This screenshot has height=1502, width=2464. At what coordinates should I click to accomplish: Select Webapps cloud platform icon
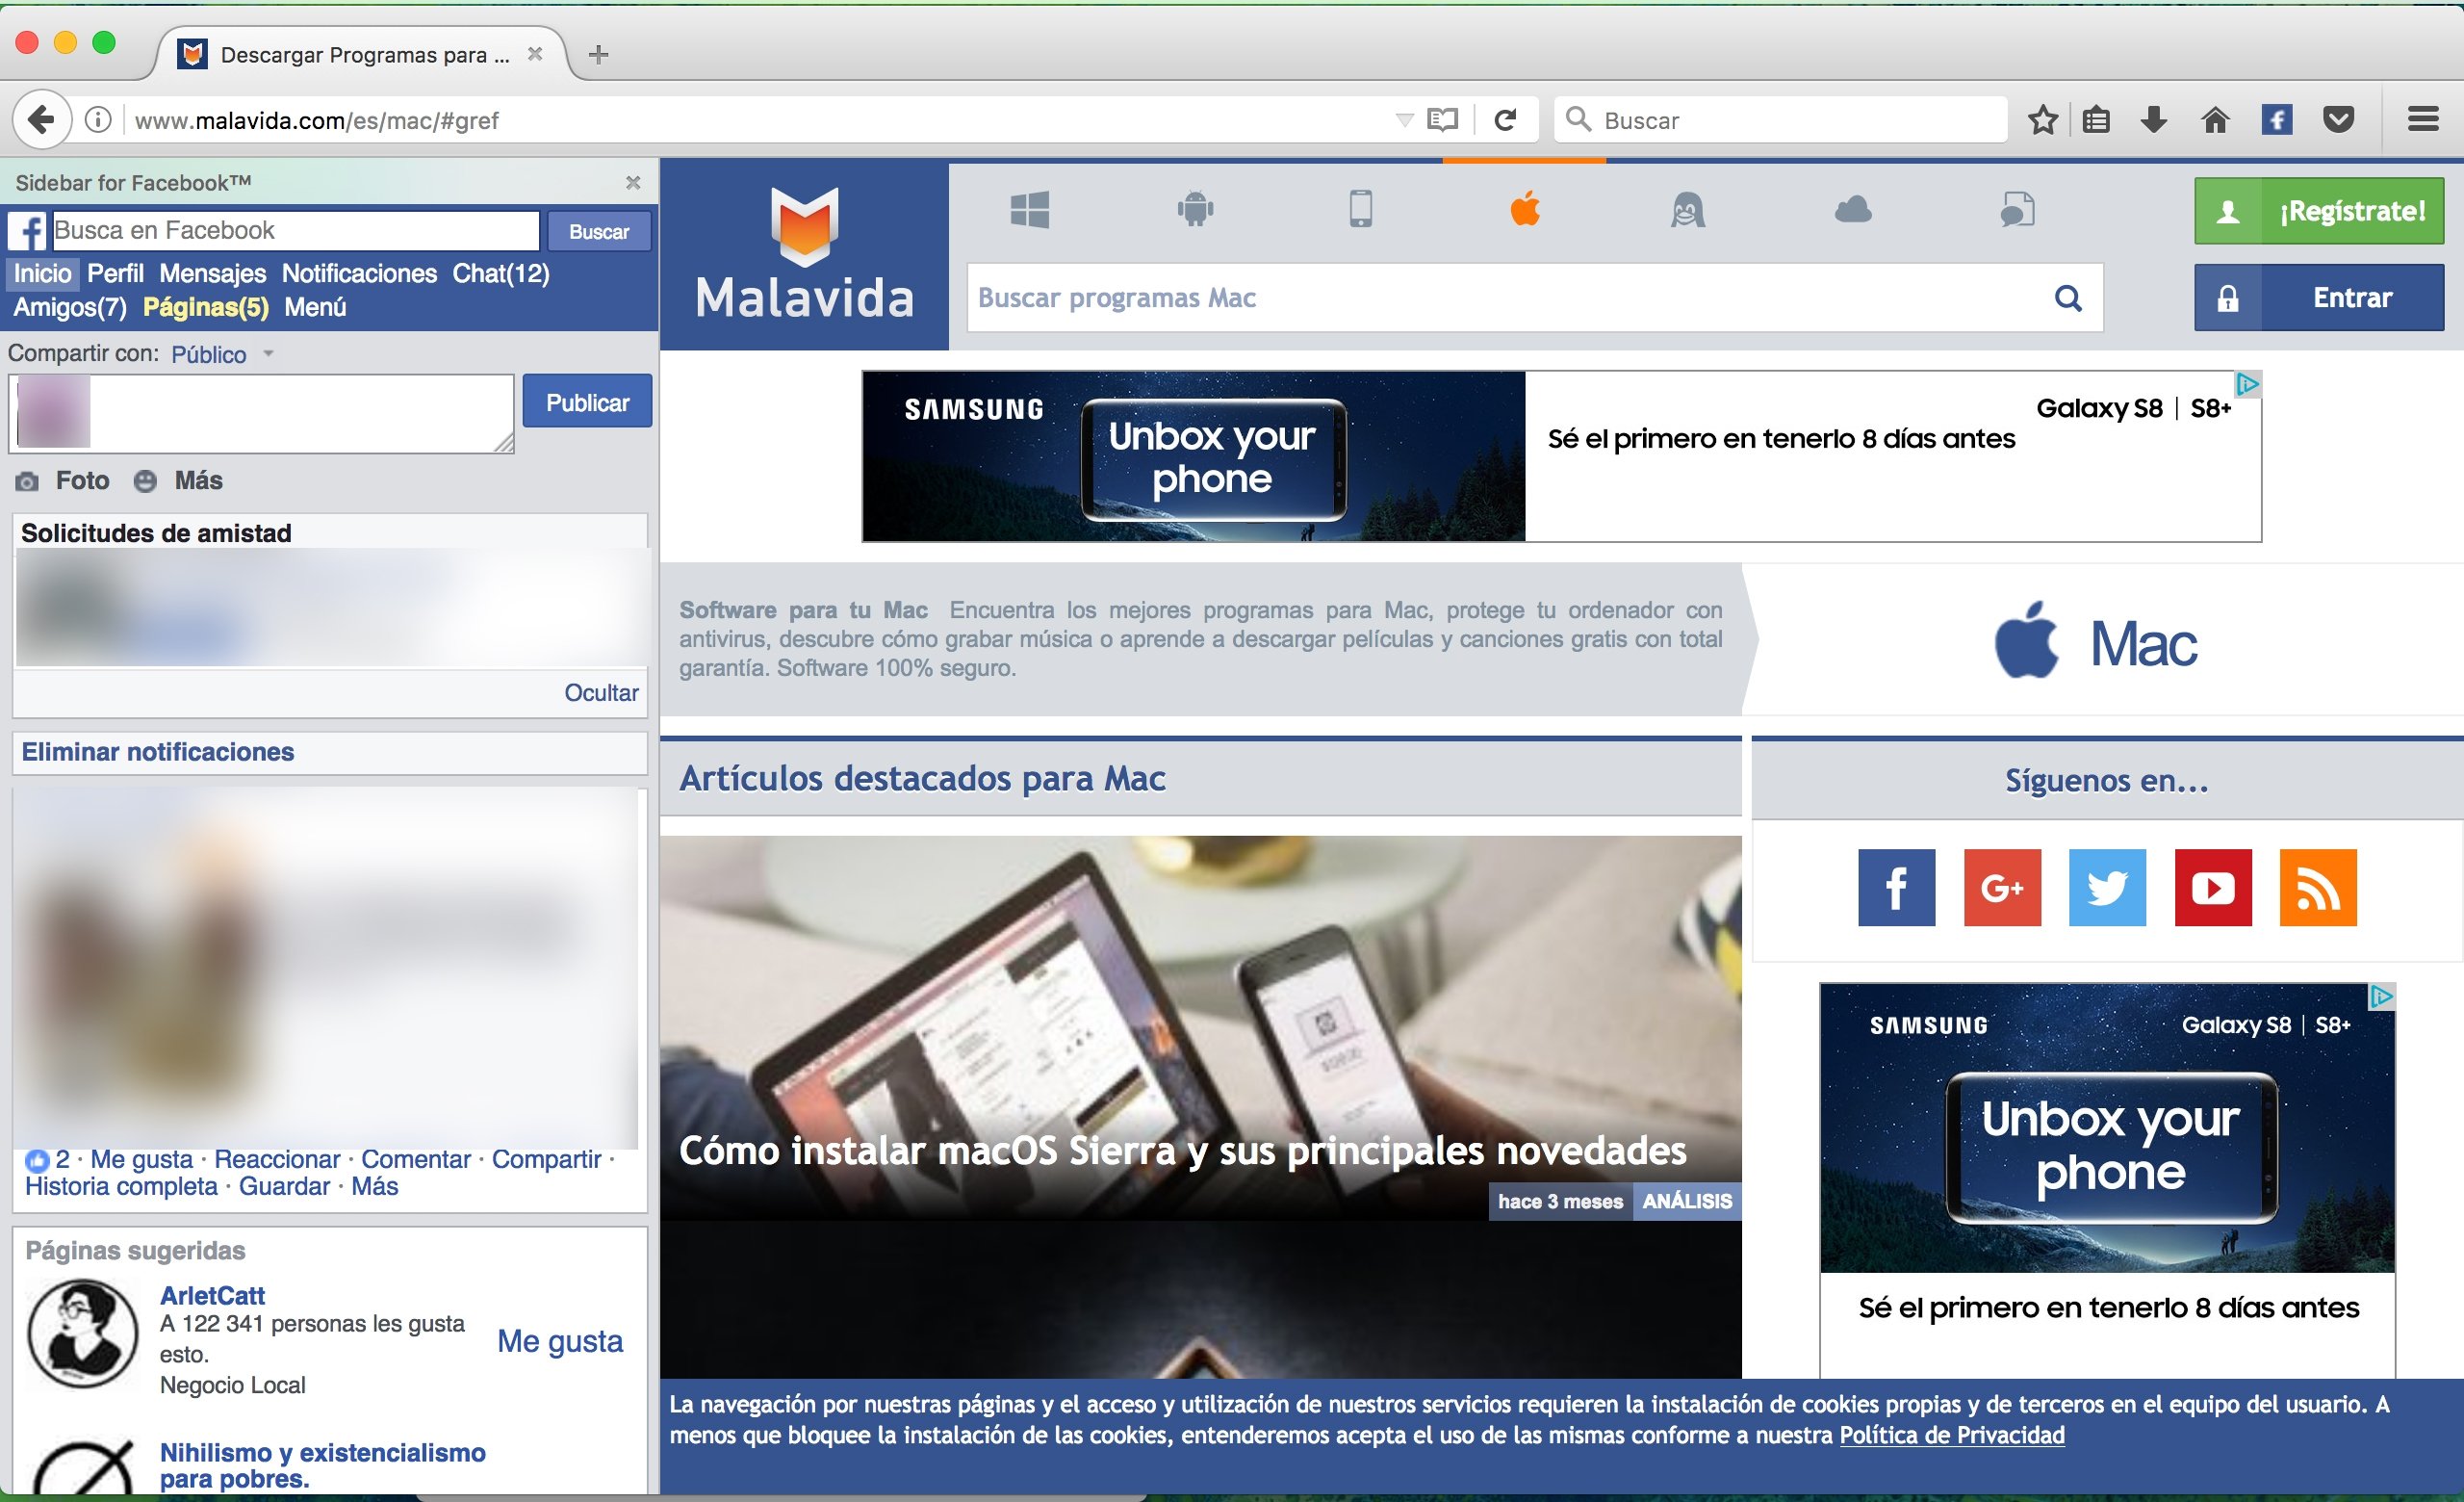[x=1853, y=210]
